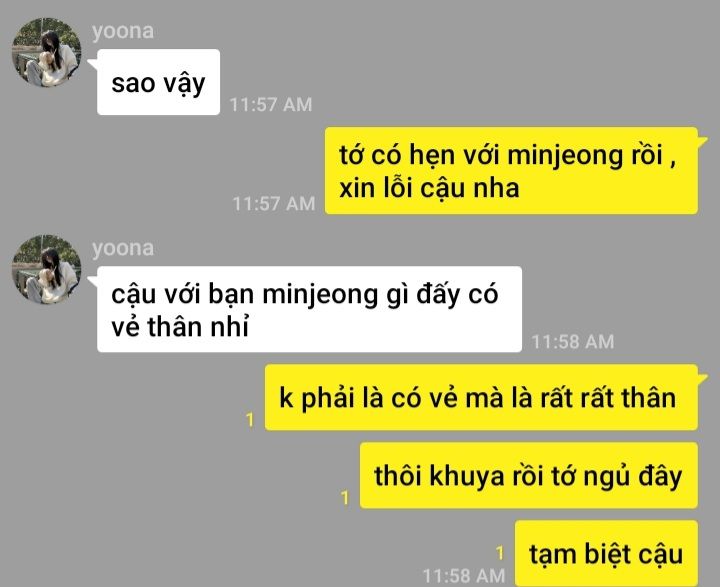Viewport: 720px width, 587px height.
Task: Tap the unread count 1 beside 'tạm biệt cậu'
Action: point(500,553)
